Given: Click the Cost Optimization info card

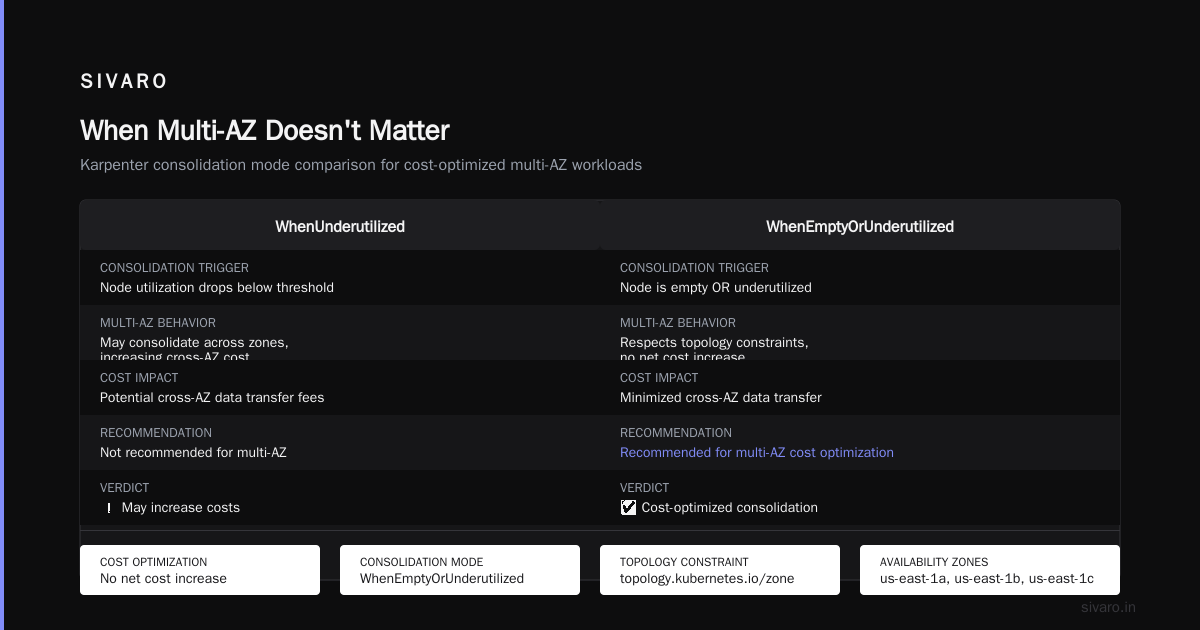Looking at the screenshot, I should tap(200, 570).
